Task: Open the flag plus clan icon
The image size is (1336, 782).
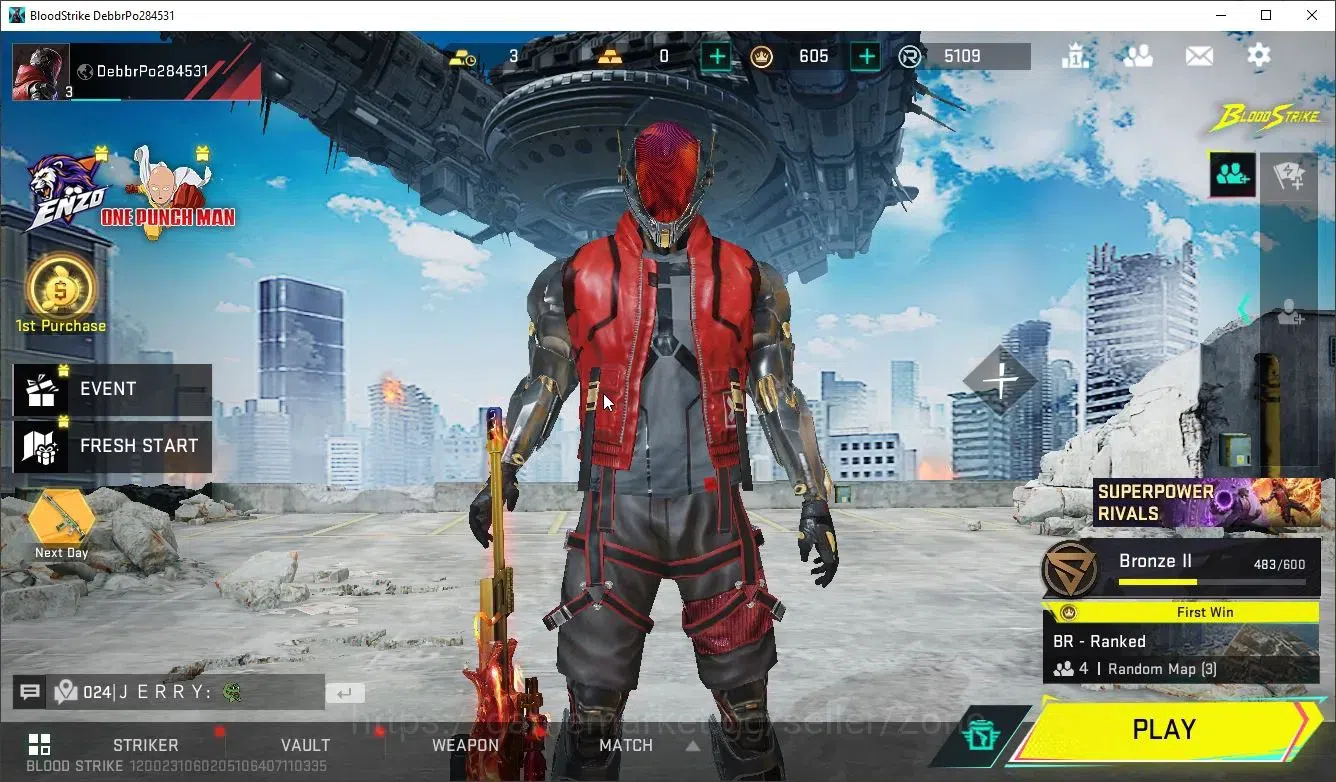Action: [x=1289, y=177]
